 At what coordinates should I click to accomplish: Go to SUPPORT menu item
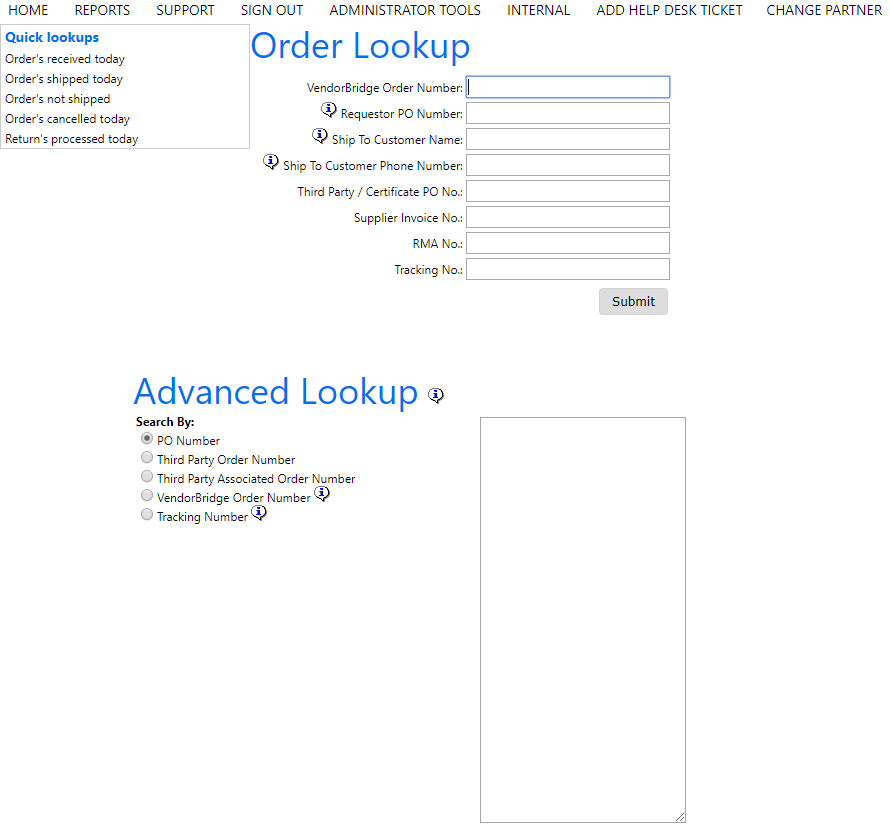tap(185, 10)
